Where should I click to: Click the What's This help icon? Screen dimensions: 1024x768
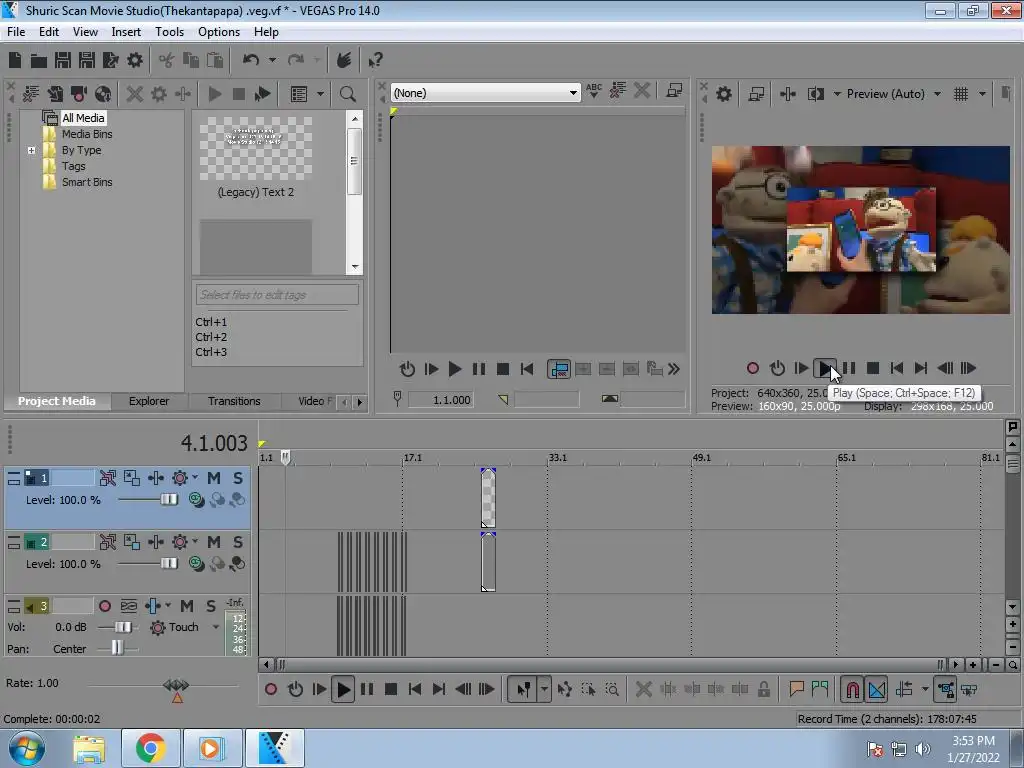(x=375, y=60)
